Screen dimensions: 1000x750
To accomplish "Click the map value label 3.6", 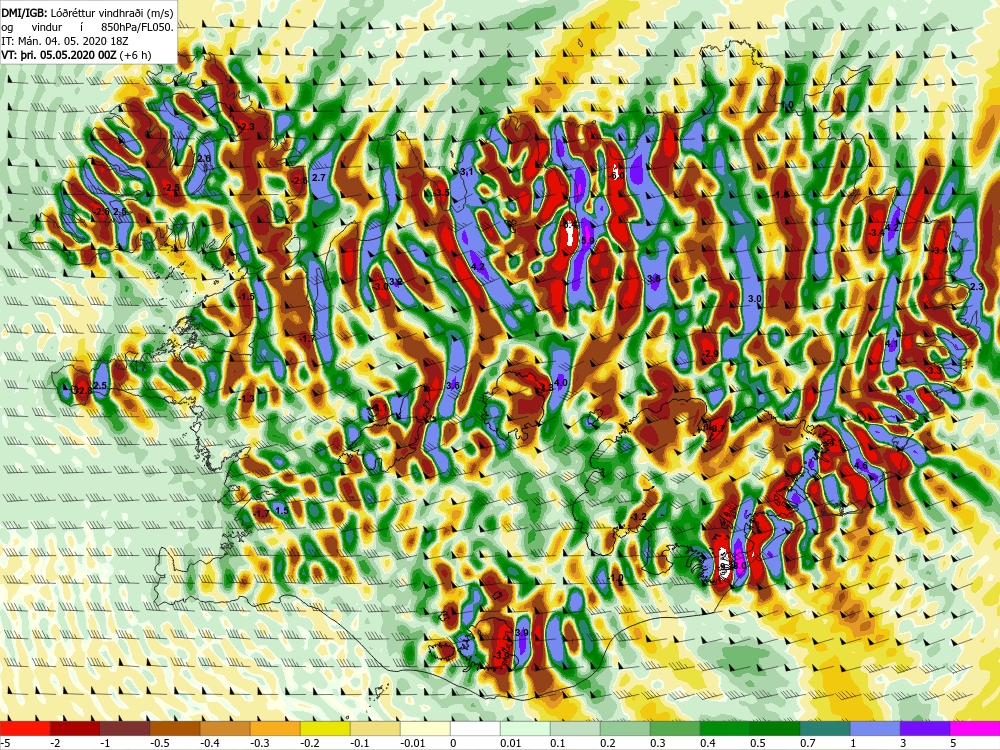I will [453, 385].
